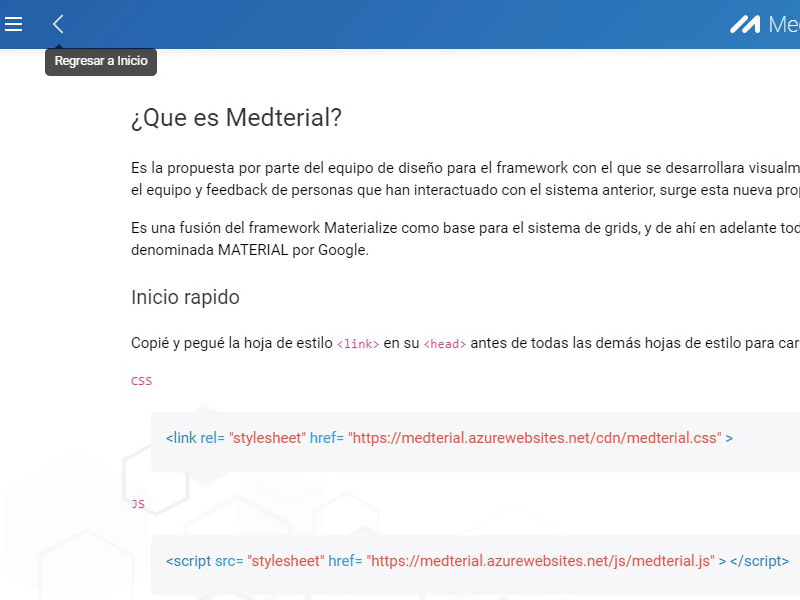Click the JS section label
Screen dimensions: 800x600
point(138,504)
